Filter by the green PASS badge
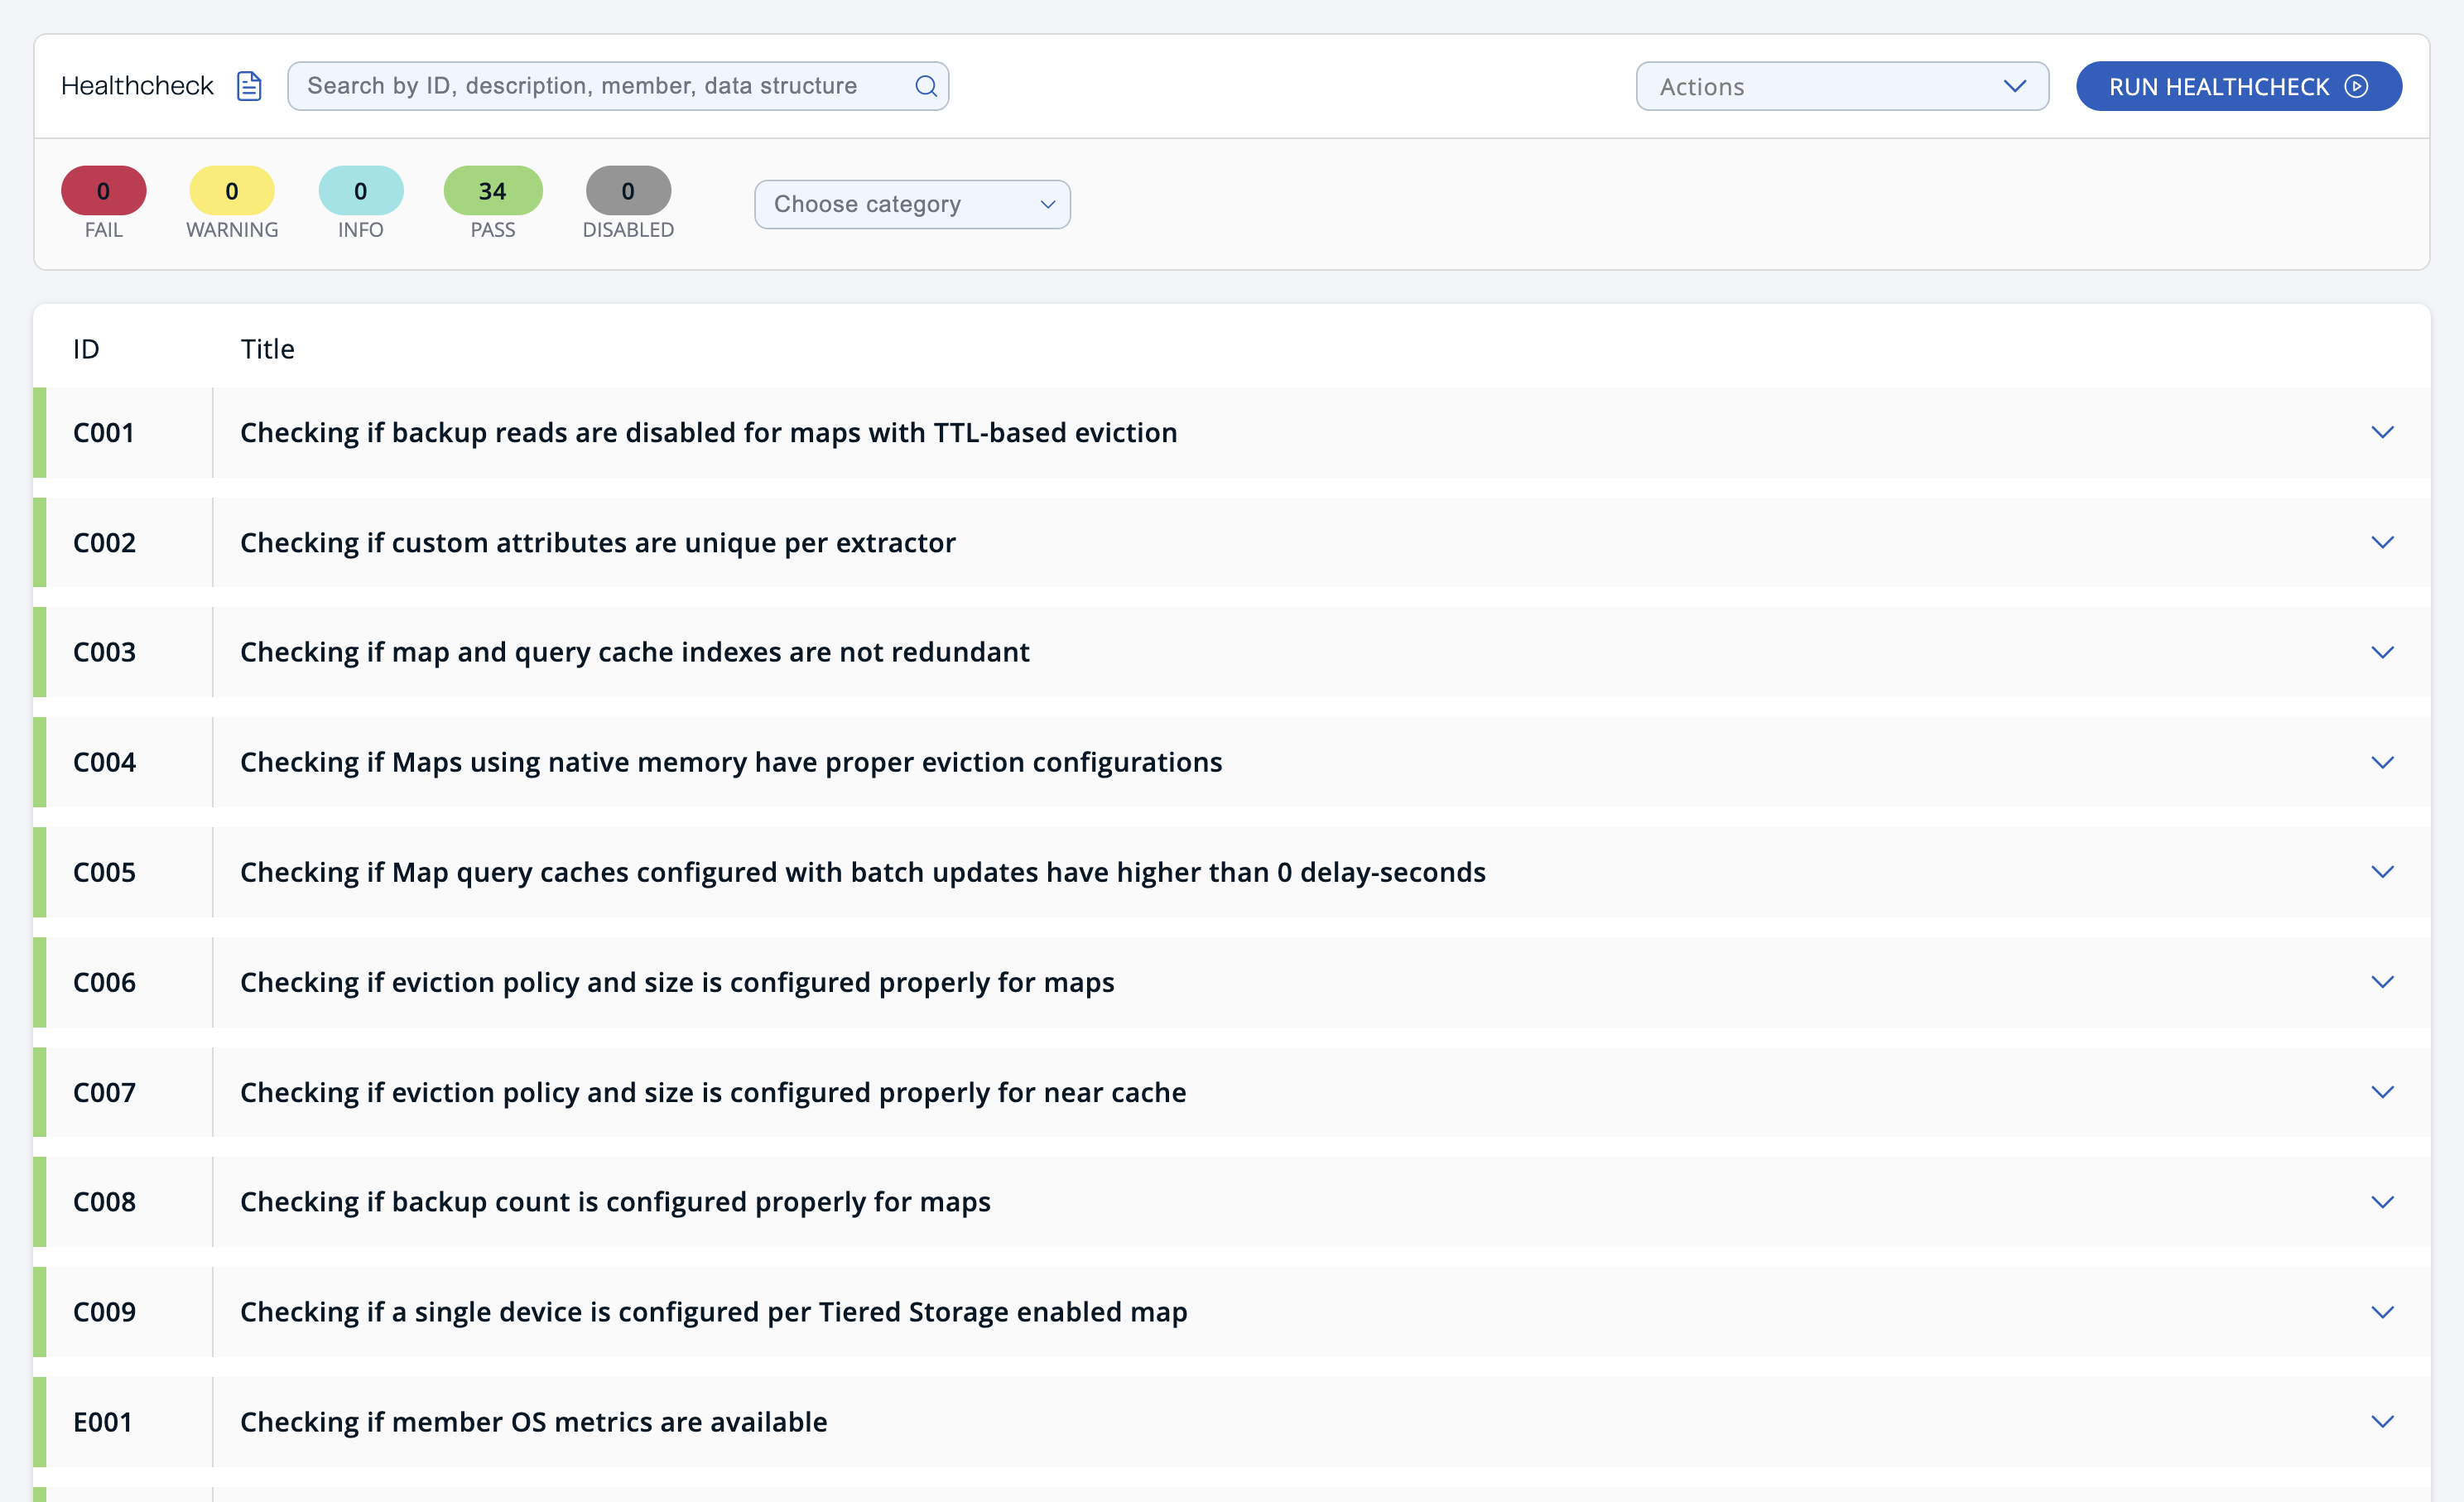2464x1502 pixels. (x=492, y=190)
